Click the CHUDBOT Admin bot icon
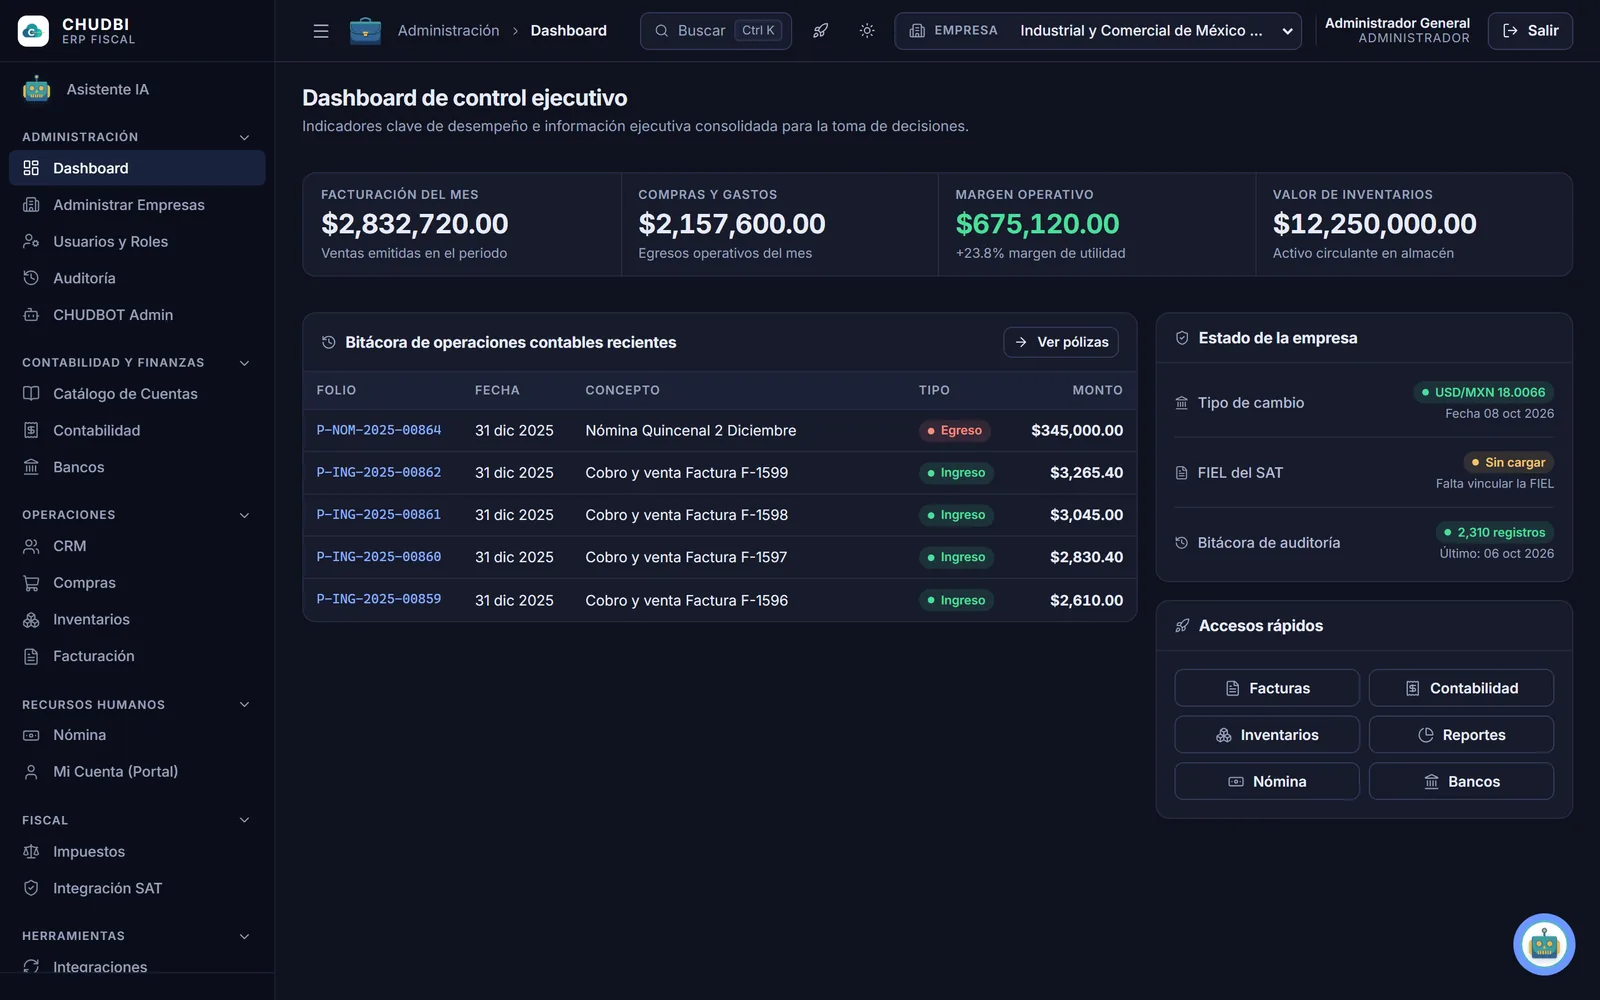 pyautogui.click(x=31, y=315)
